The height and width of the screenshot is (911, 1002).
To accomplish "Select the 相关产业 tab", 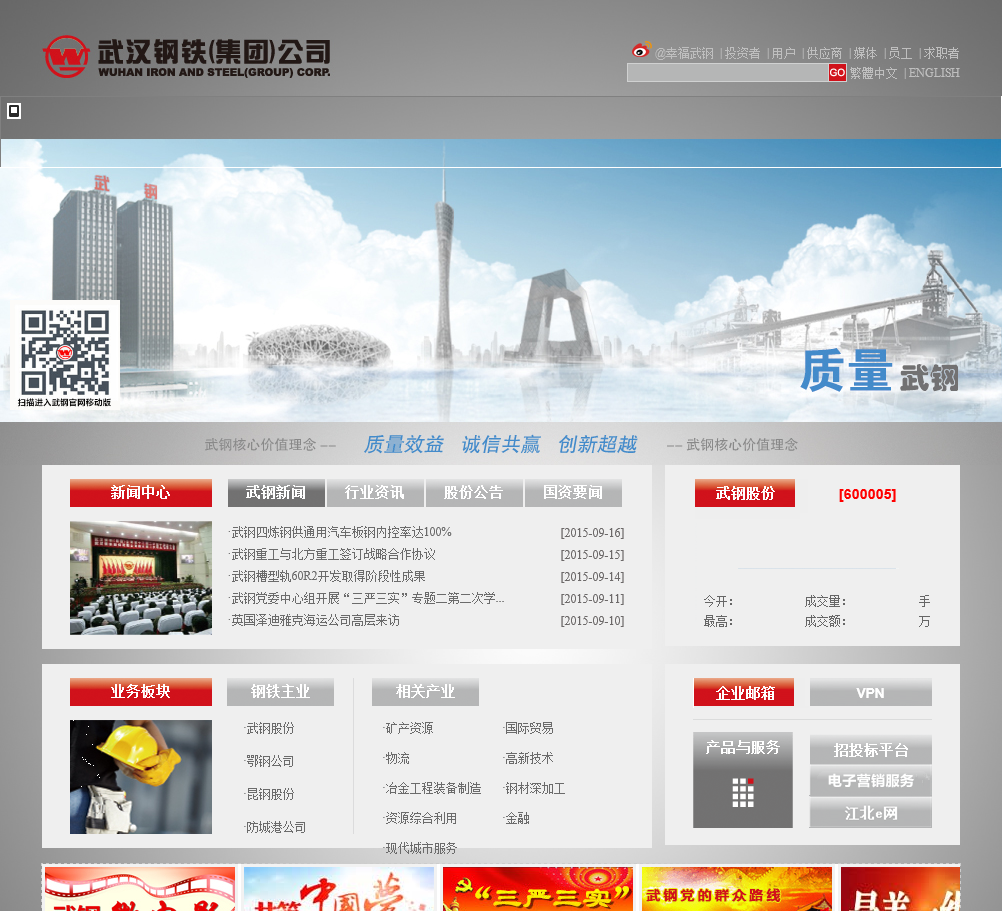I will pos(425,692).
